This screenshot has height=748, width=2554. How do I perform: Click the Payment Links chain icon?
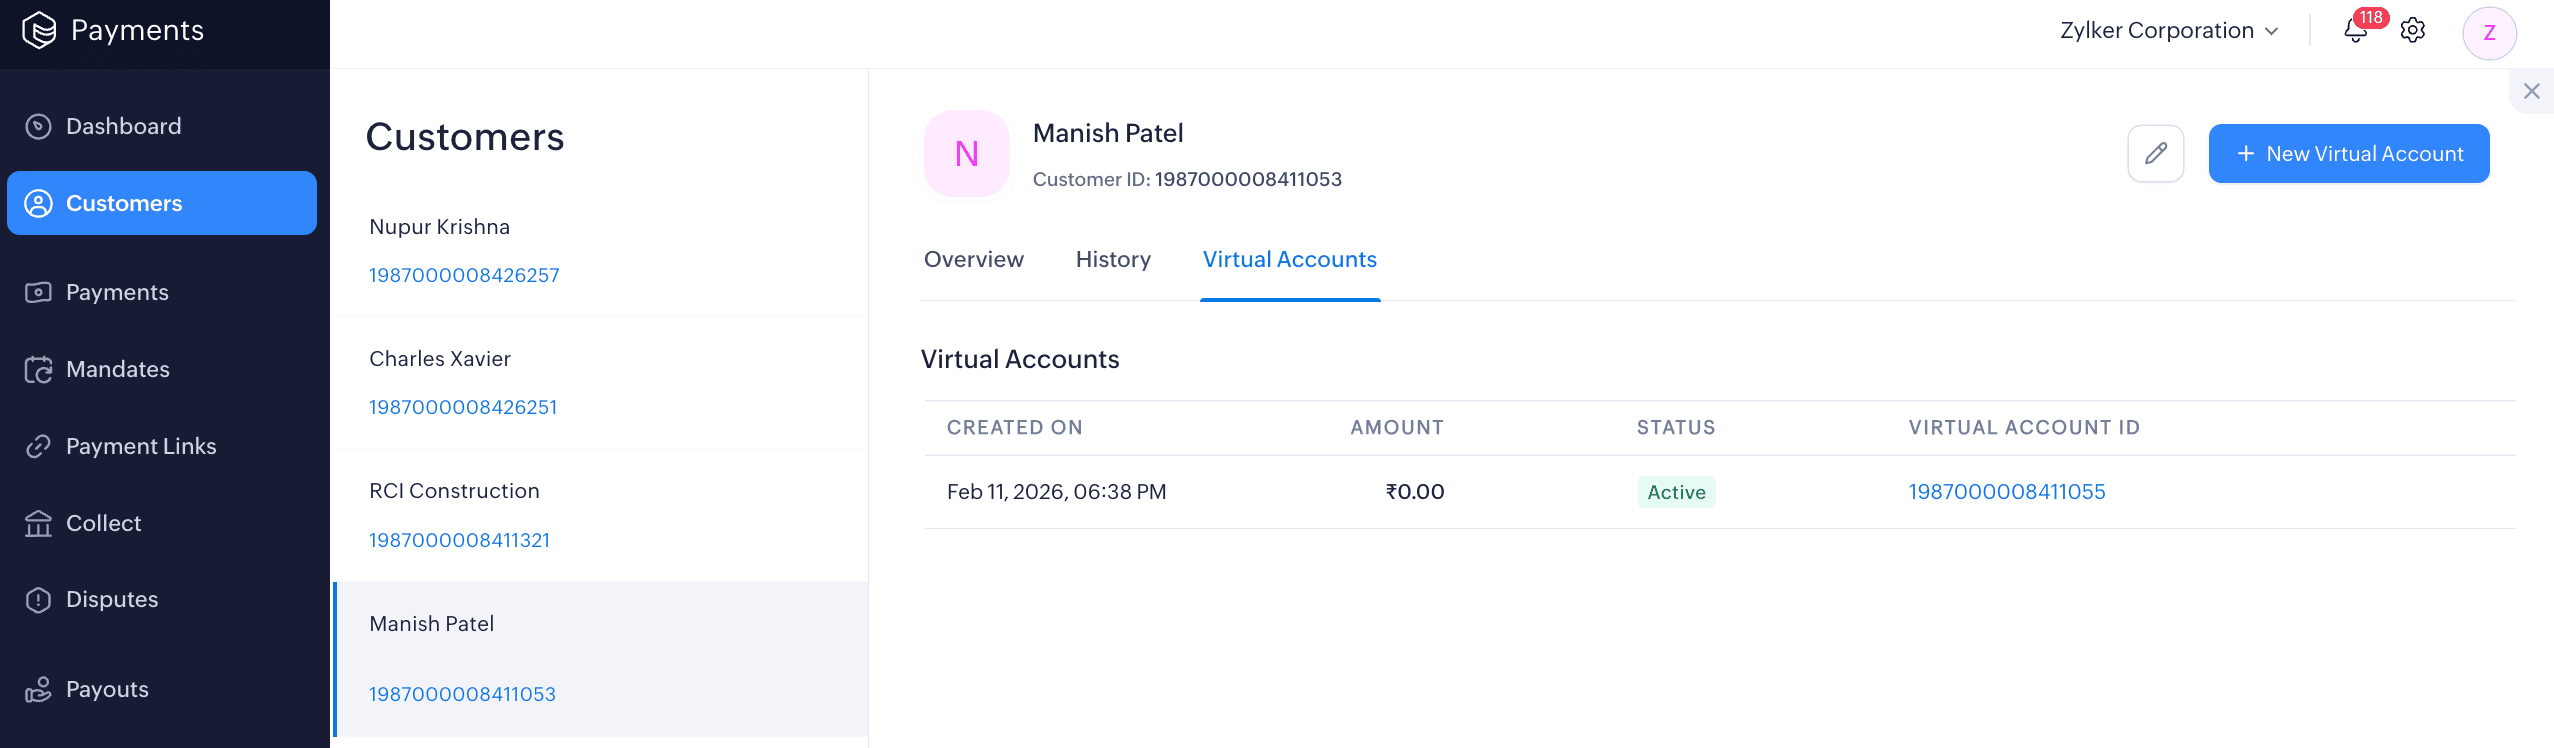[38, 447]
